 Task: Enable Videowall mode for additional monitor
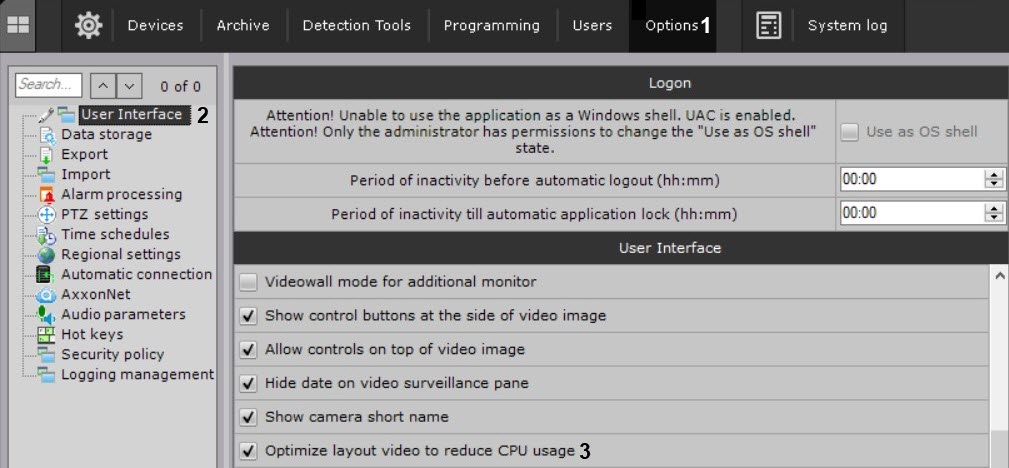[249, 282]
